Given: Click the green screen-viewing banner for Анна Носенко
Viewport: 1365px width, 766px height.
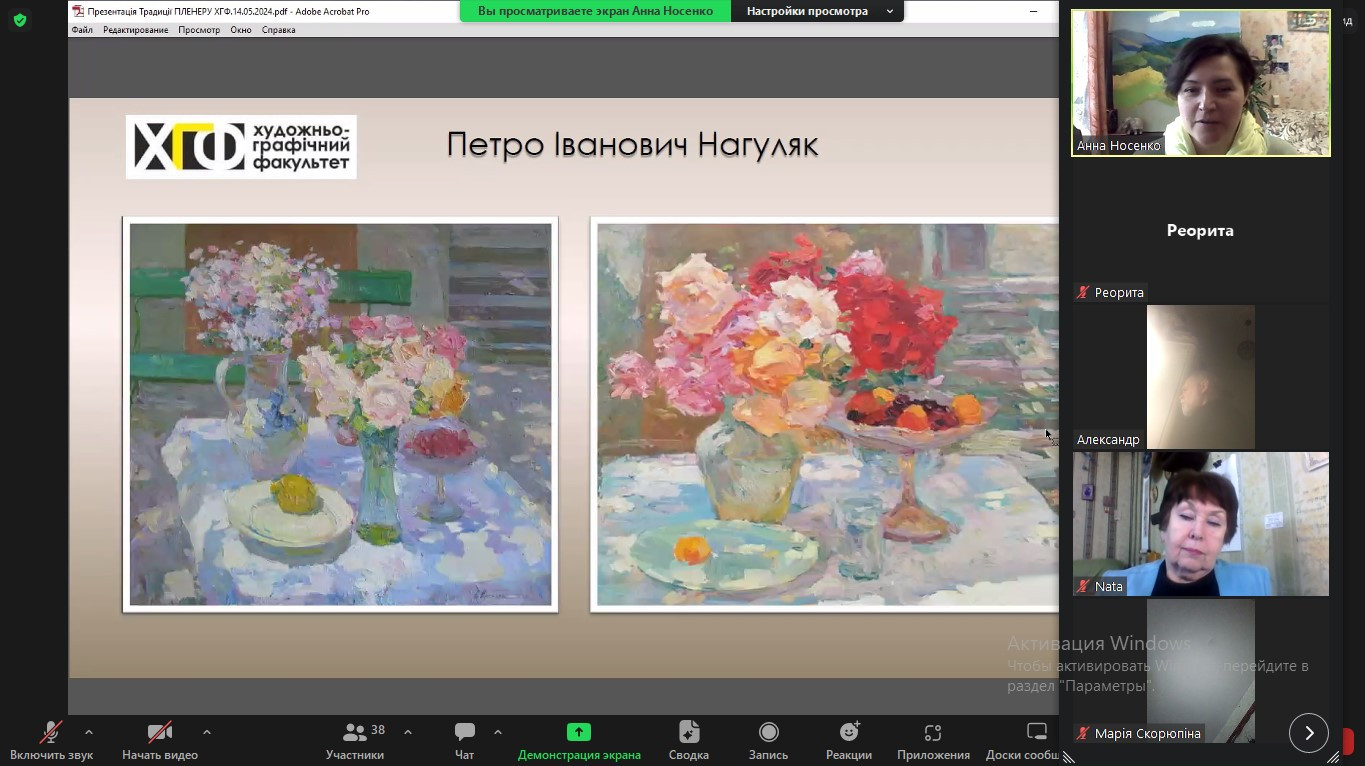Looking at the screenshot, I should (595, 11).
